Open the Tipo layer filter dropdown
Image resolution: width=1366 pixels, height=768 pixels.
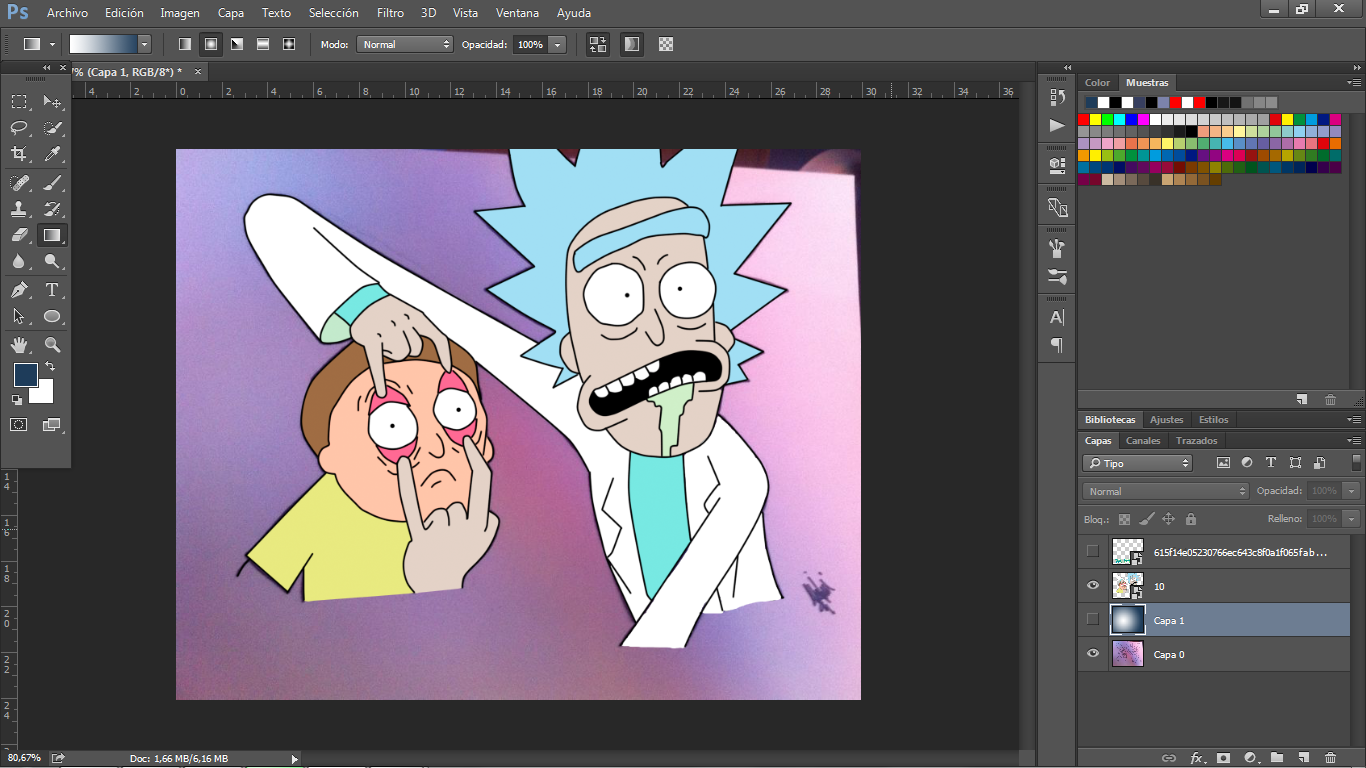pos(1138,463)
